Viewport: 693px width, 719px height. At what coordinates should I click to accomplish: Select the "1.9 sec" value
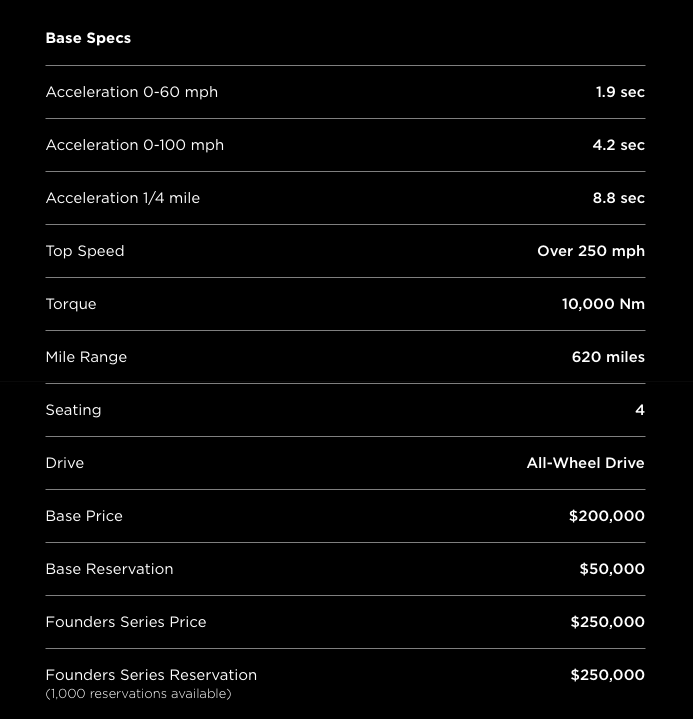pyautogui.click(x=620, y=92)
